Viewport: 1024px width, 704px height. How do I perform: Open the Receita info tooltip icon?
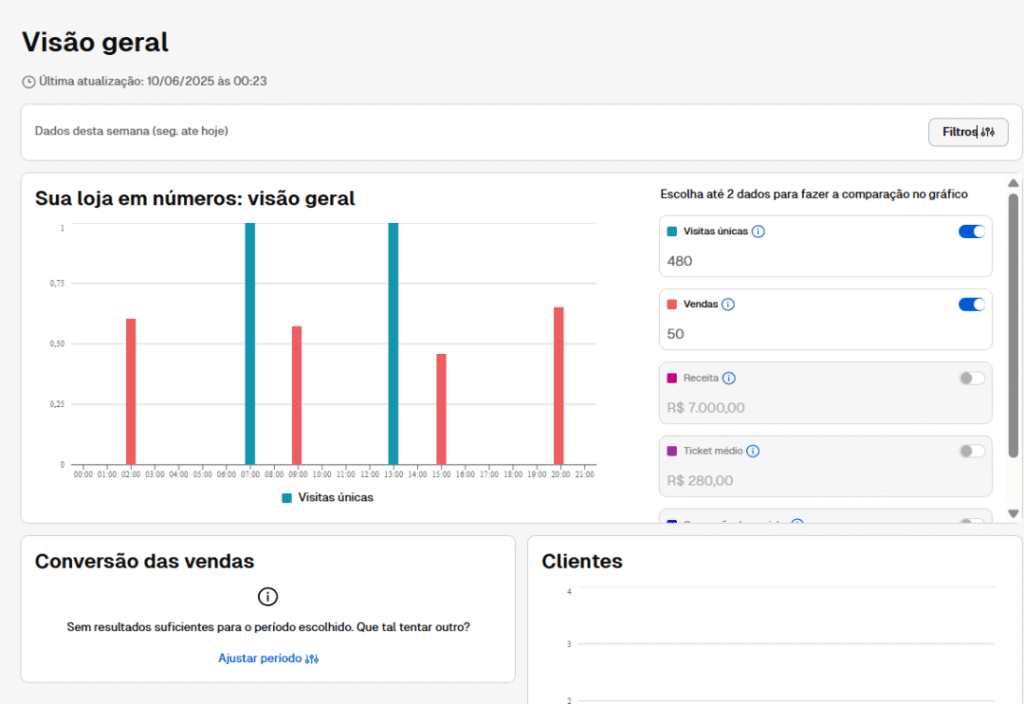729,378
